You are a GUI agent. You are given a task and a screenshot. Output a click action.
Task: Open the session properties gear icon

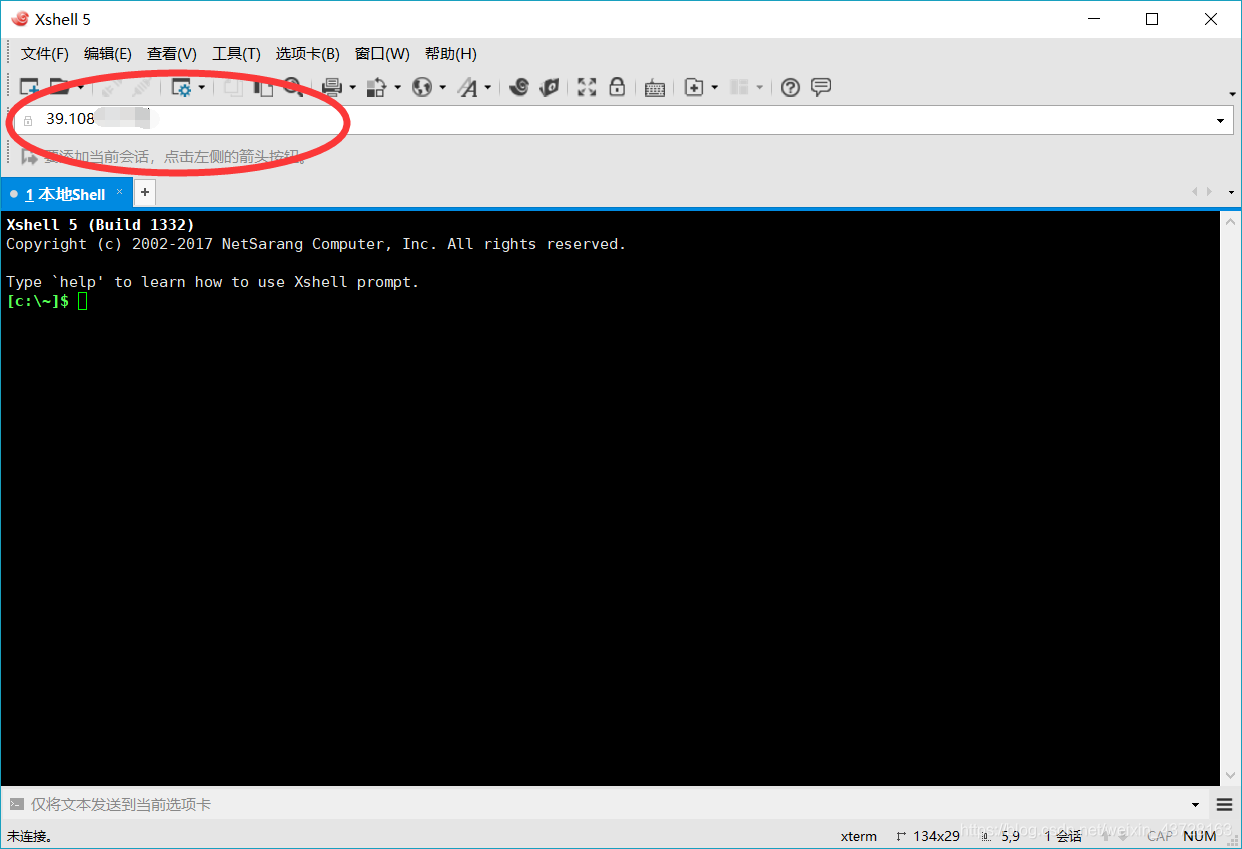(x=182, y=88)
